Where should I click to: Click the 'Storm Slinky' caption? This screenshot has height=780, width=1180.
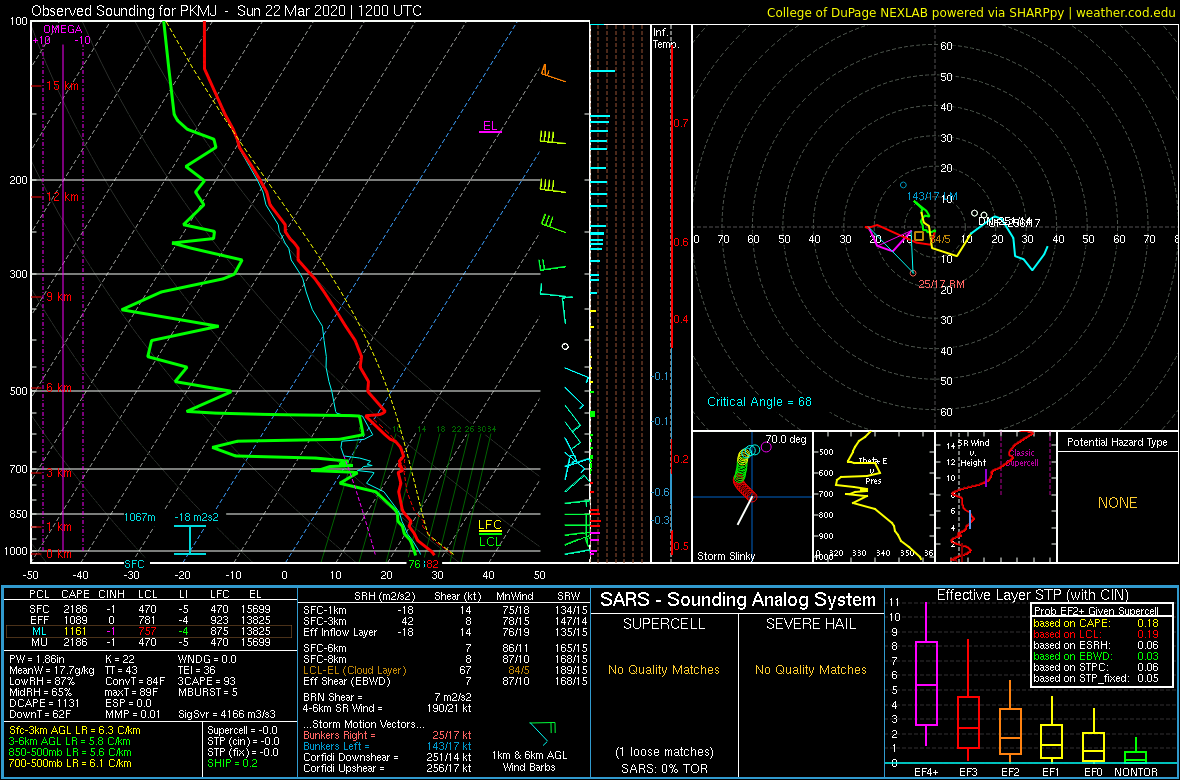coord(726,556)
